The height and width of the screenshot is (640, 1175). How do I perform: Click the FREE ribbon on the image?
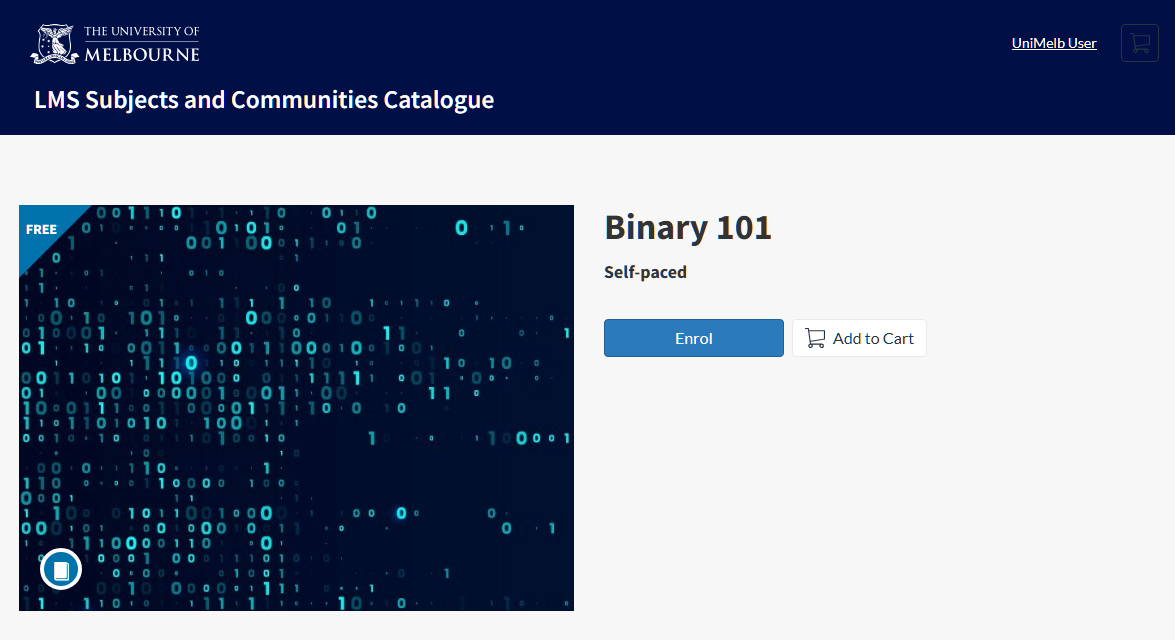pos(42,229)
